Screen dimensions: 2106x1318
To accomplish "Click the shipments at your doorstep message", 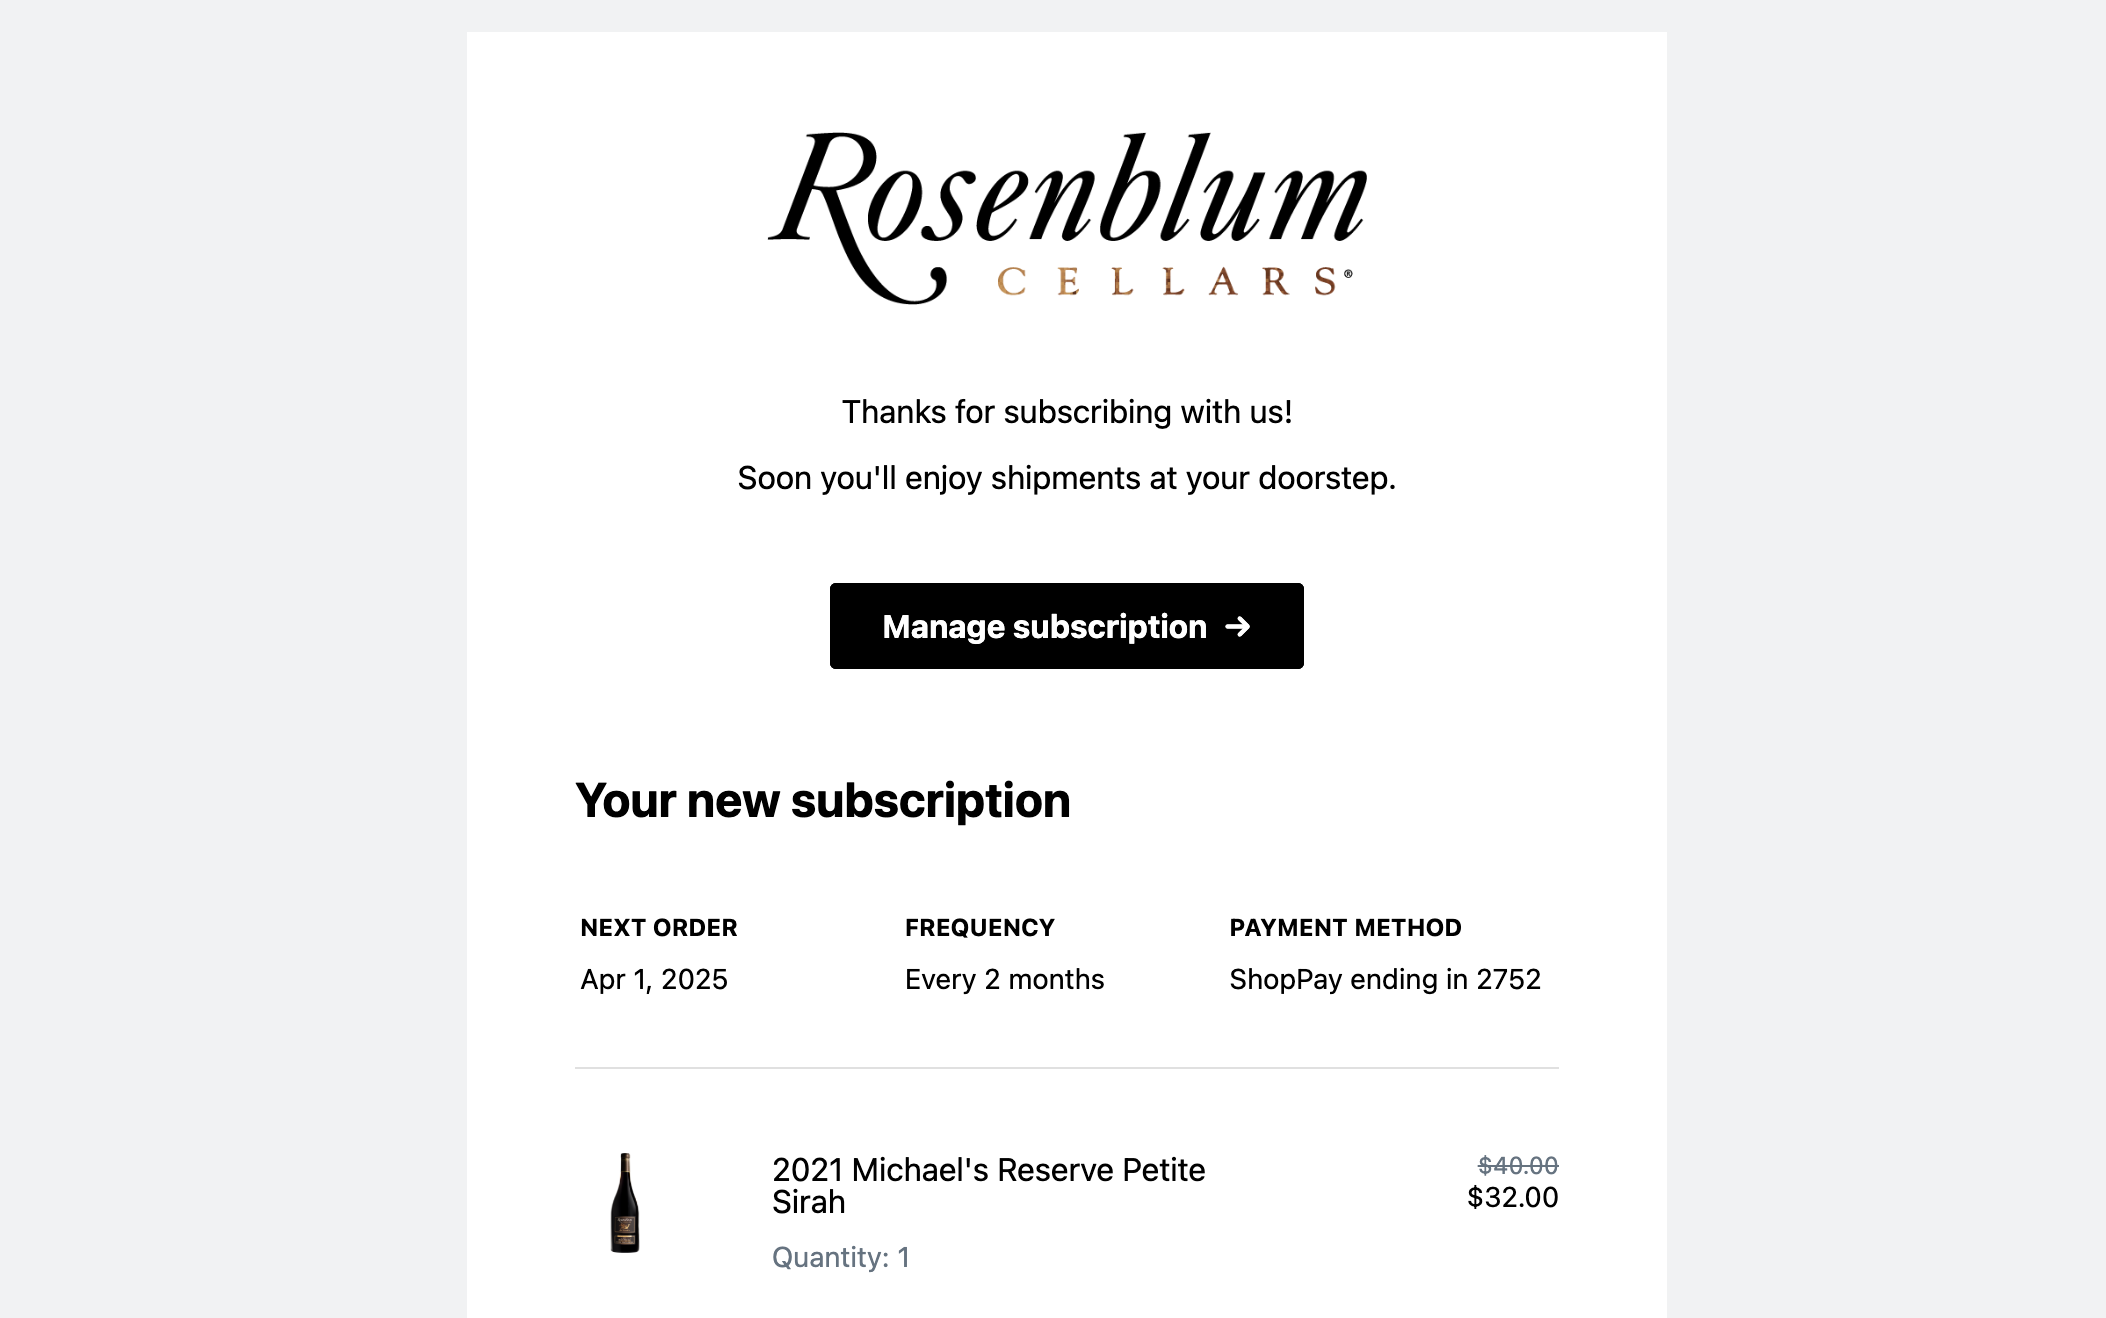I will [x=1066, y=478].
